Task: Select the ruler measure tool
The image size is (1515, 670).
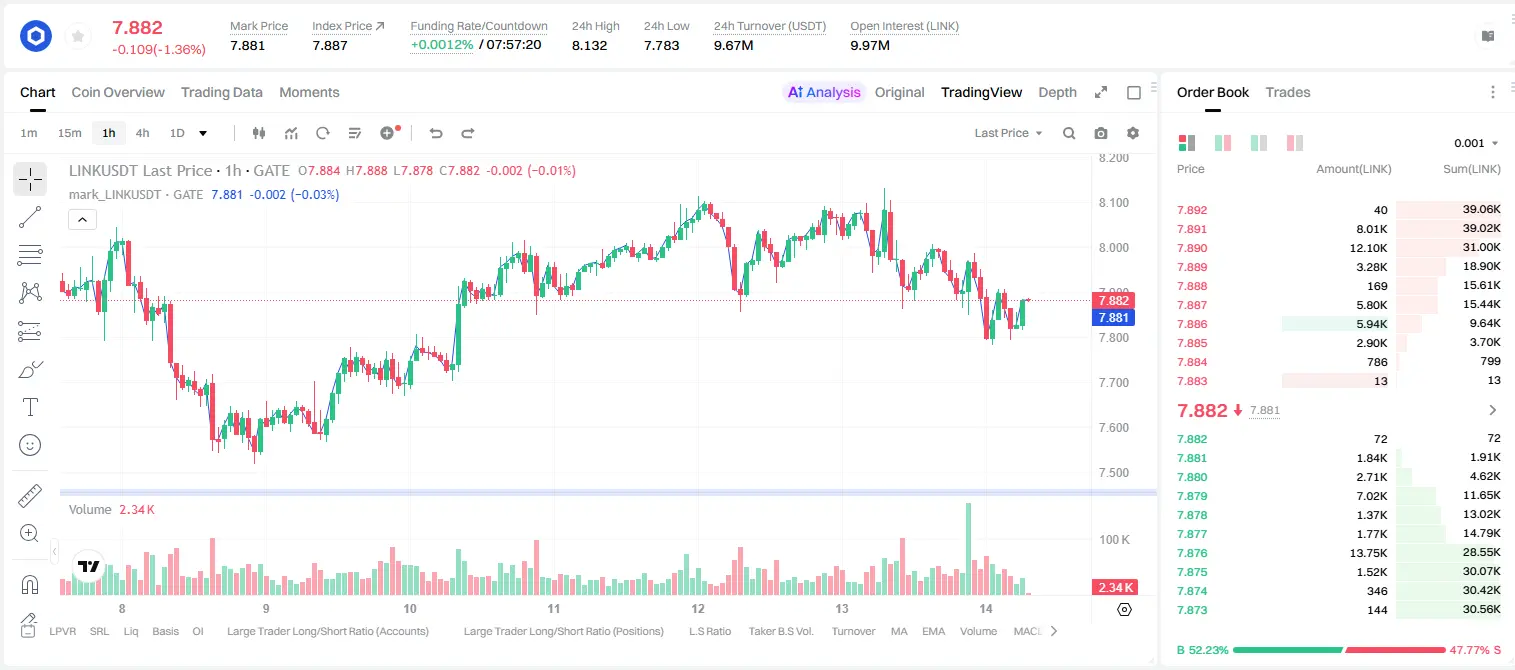Action: [30, 496]
